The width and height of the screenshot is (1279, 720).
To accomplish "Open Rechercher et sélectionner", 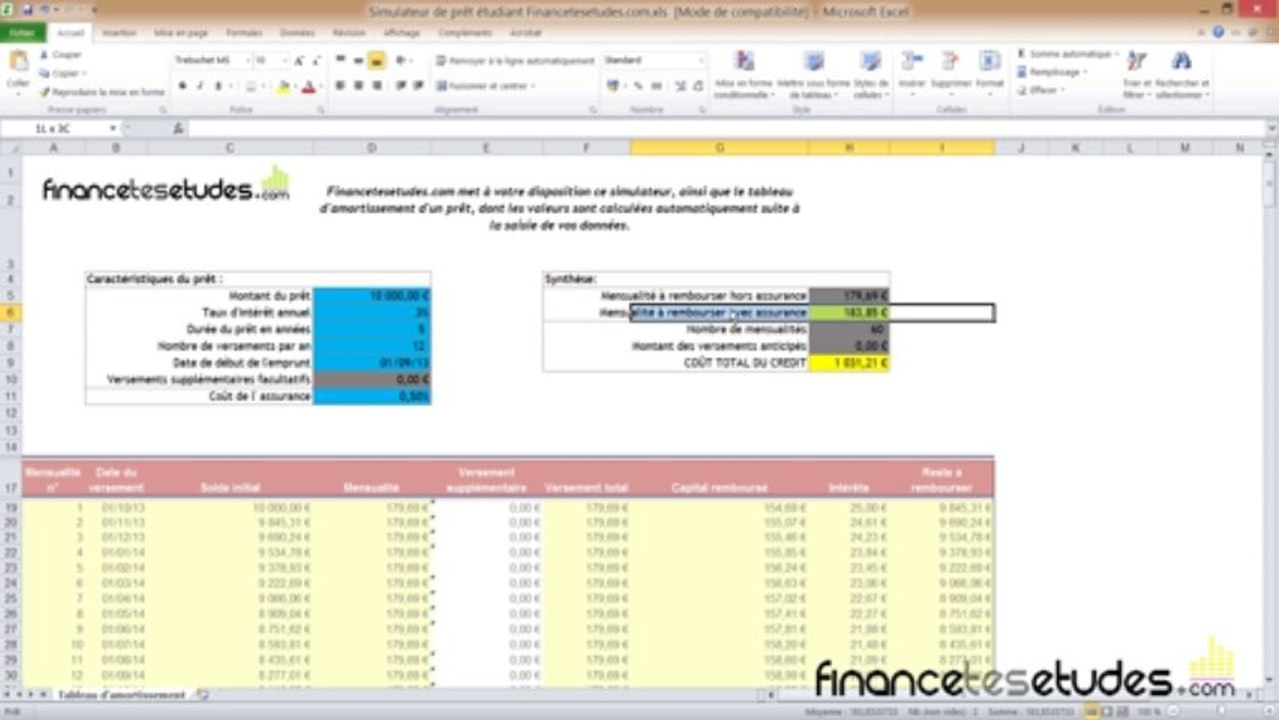I will (1182, 74).
